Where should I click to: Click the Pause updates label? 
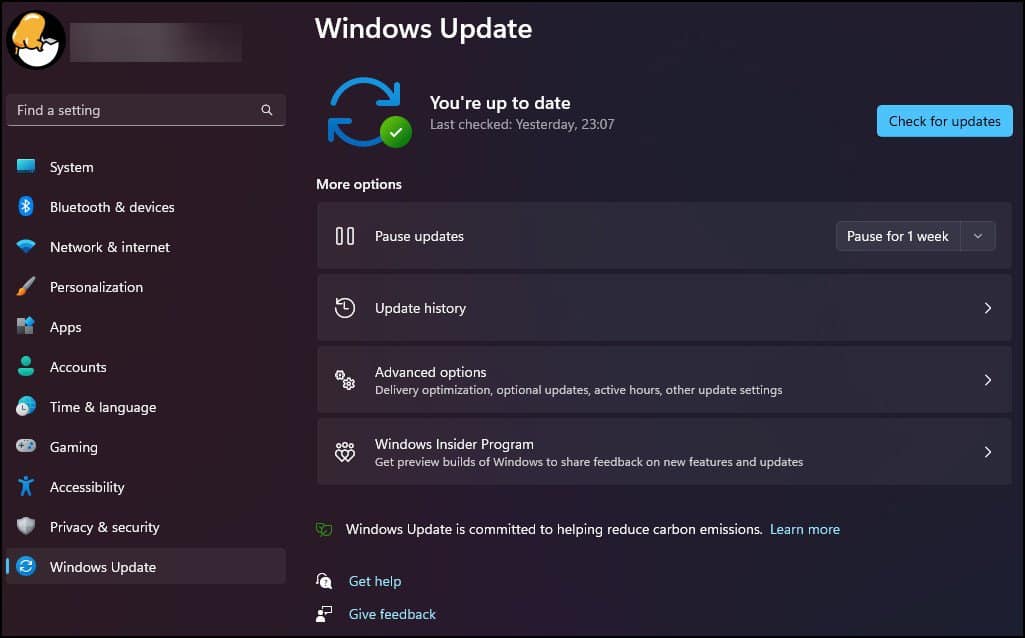pos(419,236)
